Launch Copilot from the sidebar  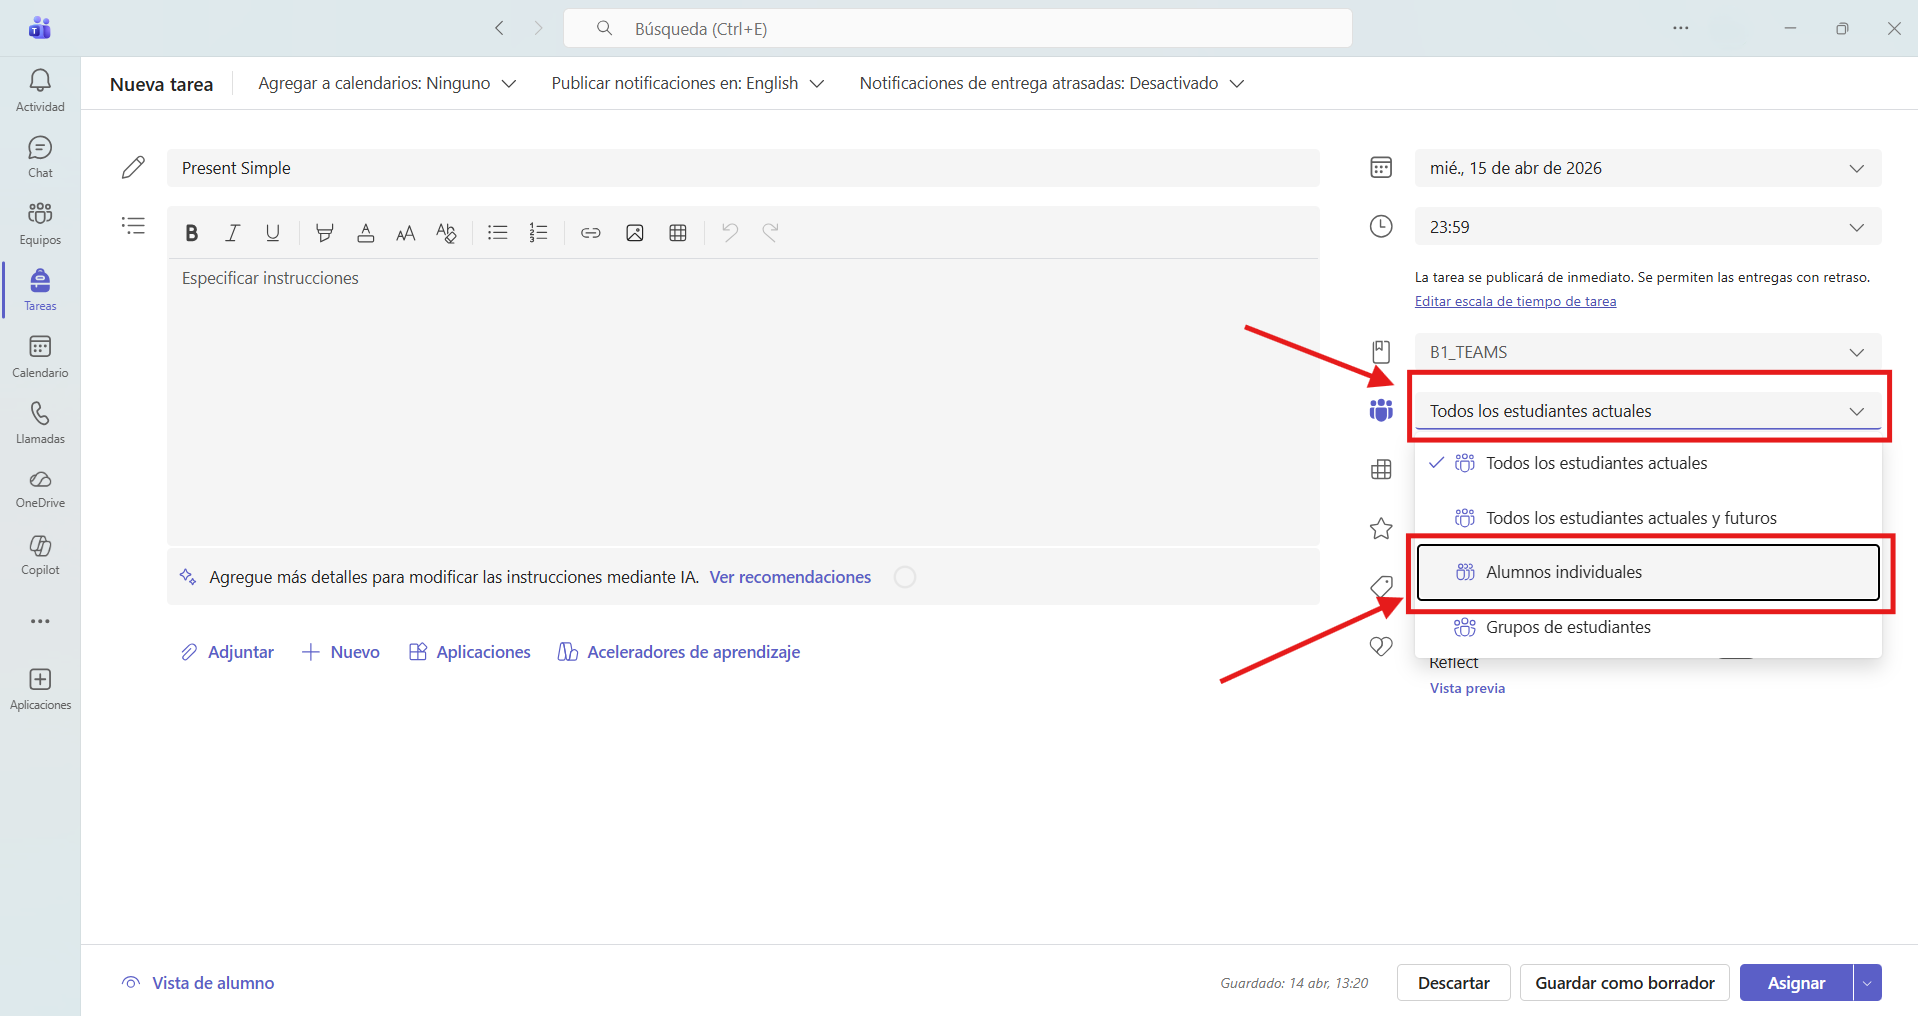point(40,555)
